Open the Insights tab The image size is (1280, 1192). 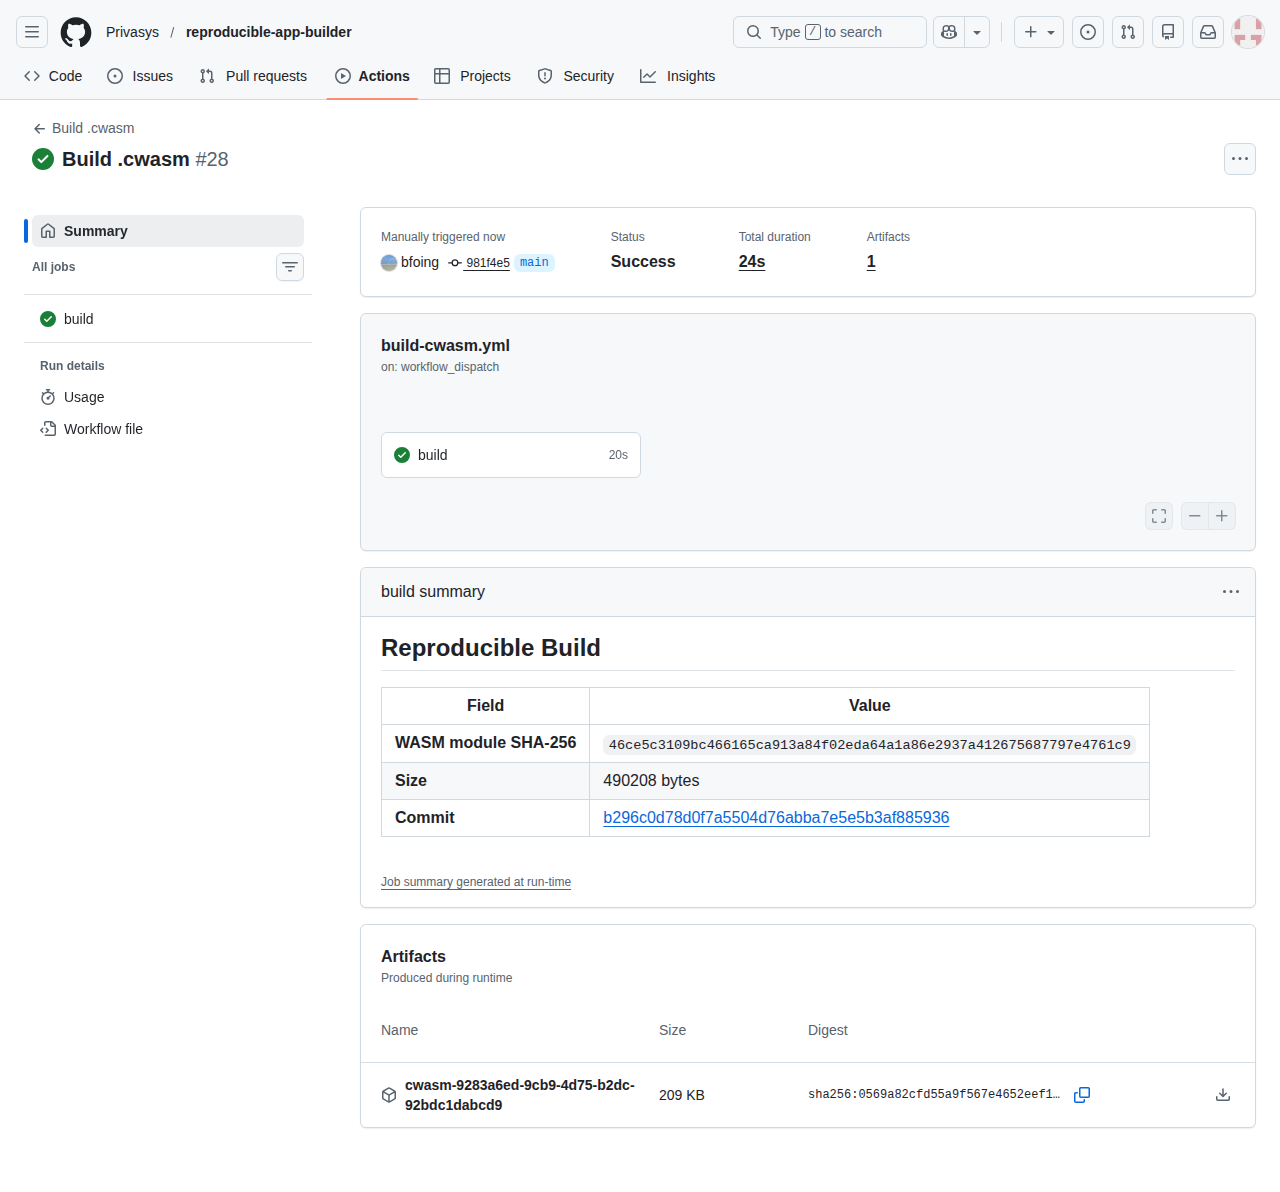point(678,76)
